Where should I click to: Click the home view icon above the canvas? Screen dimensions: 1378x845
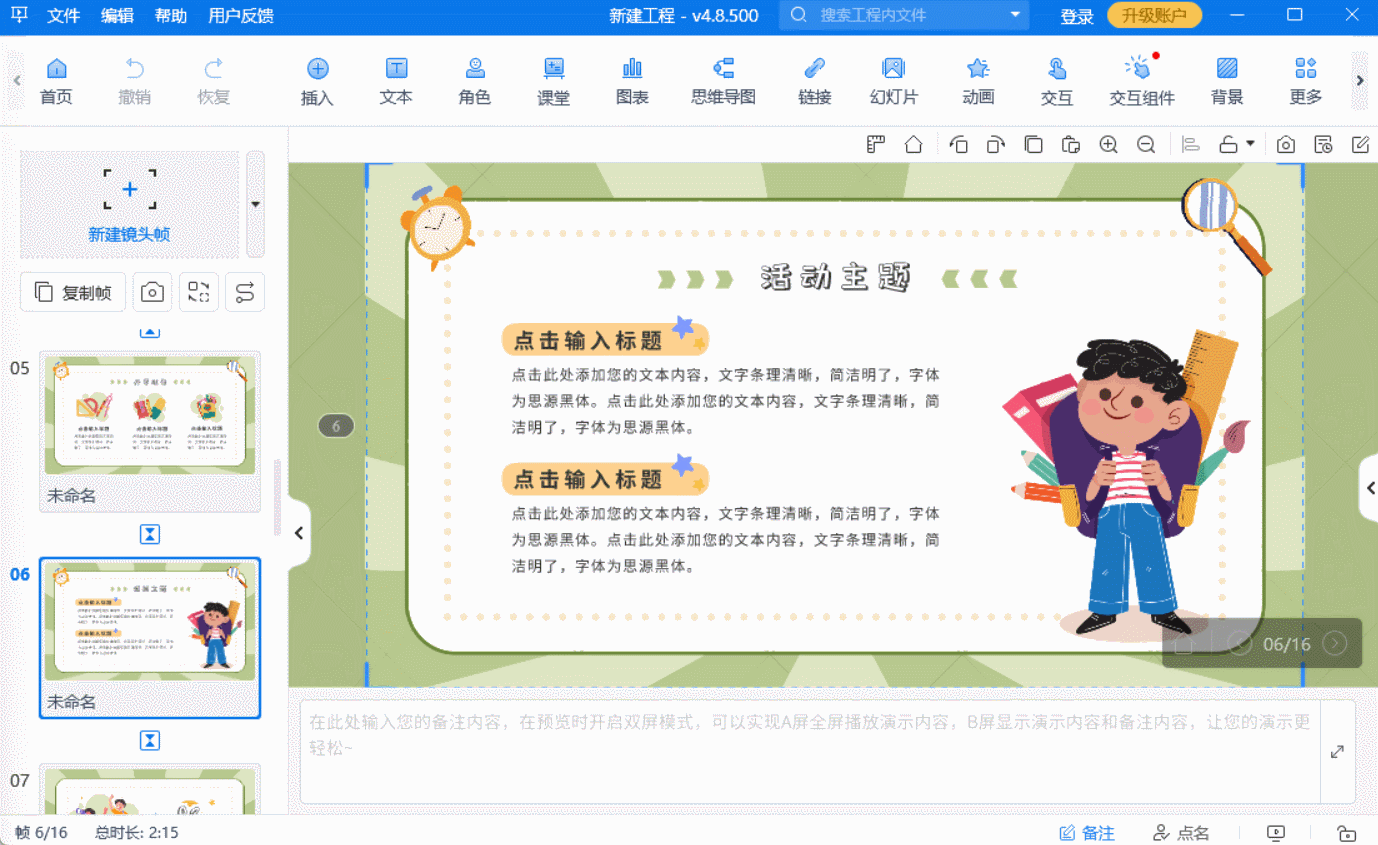click(913, 144)
